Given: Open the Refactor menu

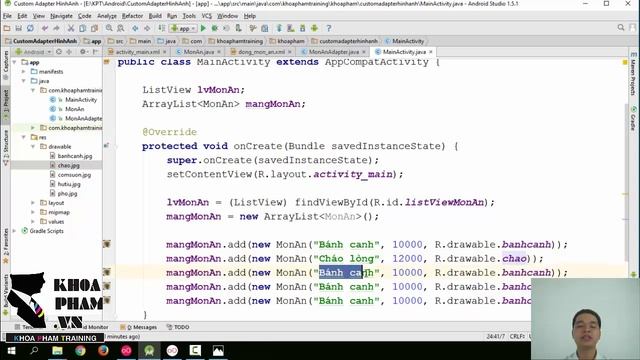Looking at the screenshot, I should pos(132,16).
